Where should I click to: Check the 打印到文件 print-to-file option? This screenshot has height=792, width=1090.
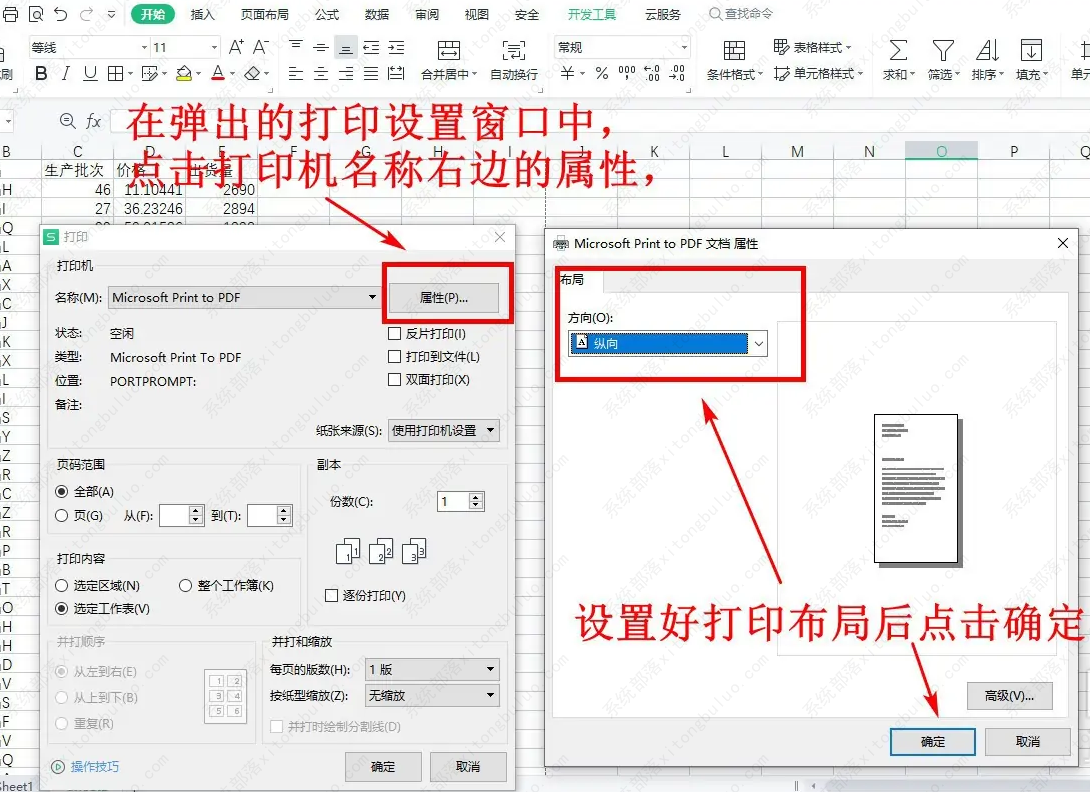394,356
